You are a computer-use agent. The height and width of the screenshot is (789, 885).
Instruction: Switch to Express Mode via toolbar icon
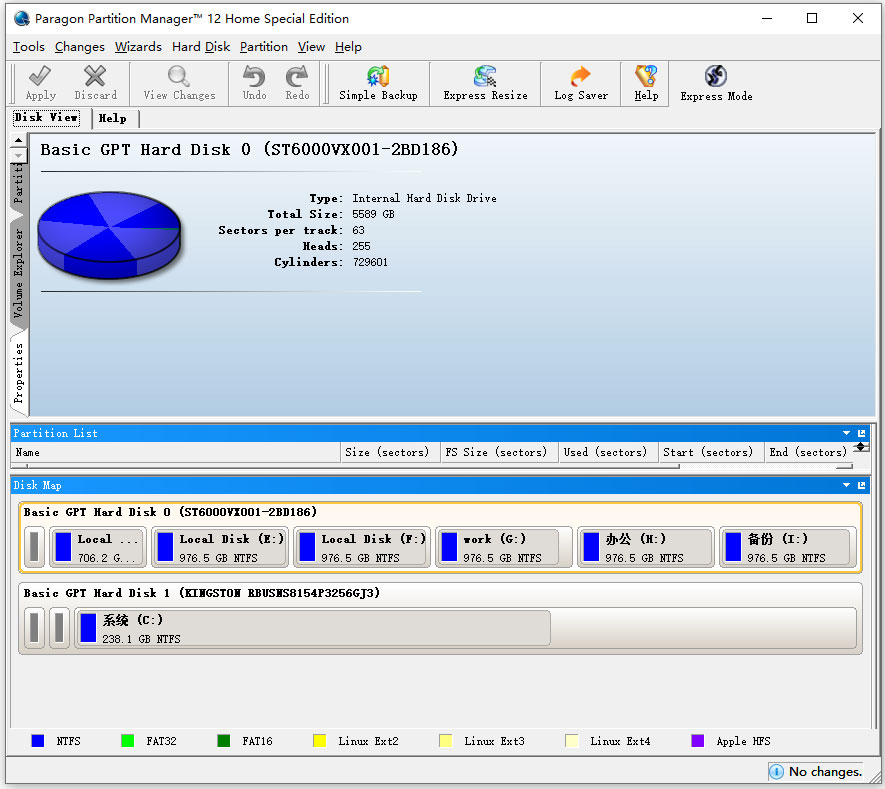click(715, 83)
